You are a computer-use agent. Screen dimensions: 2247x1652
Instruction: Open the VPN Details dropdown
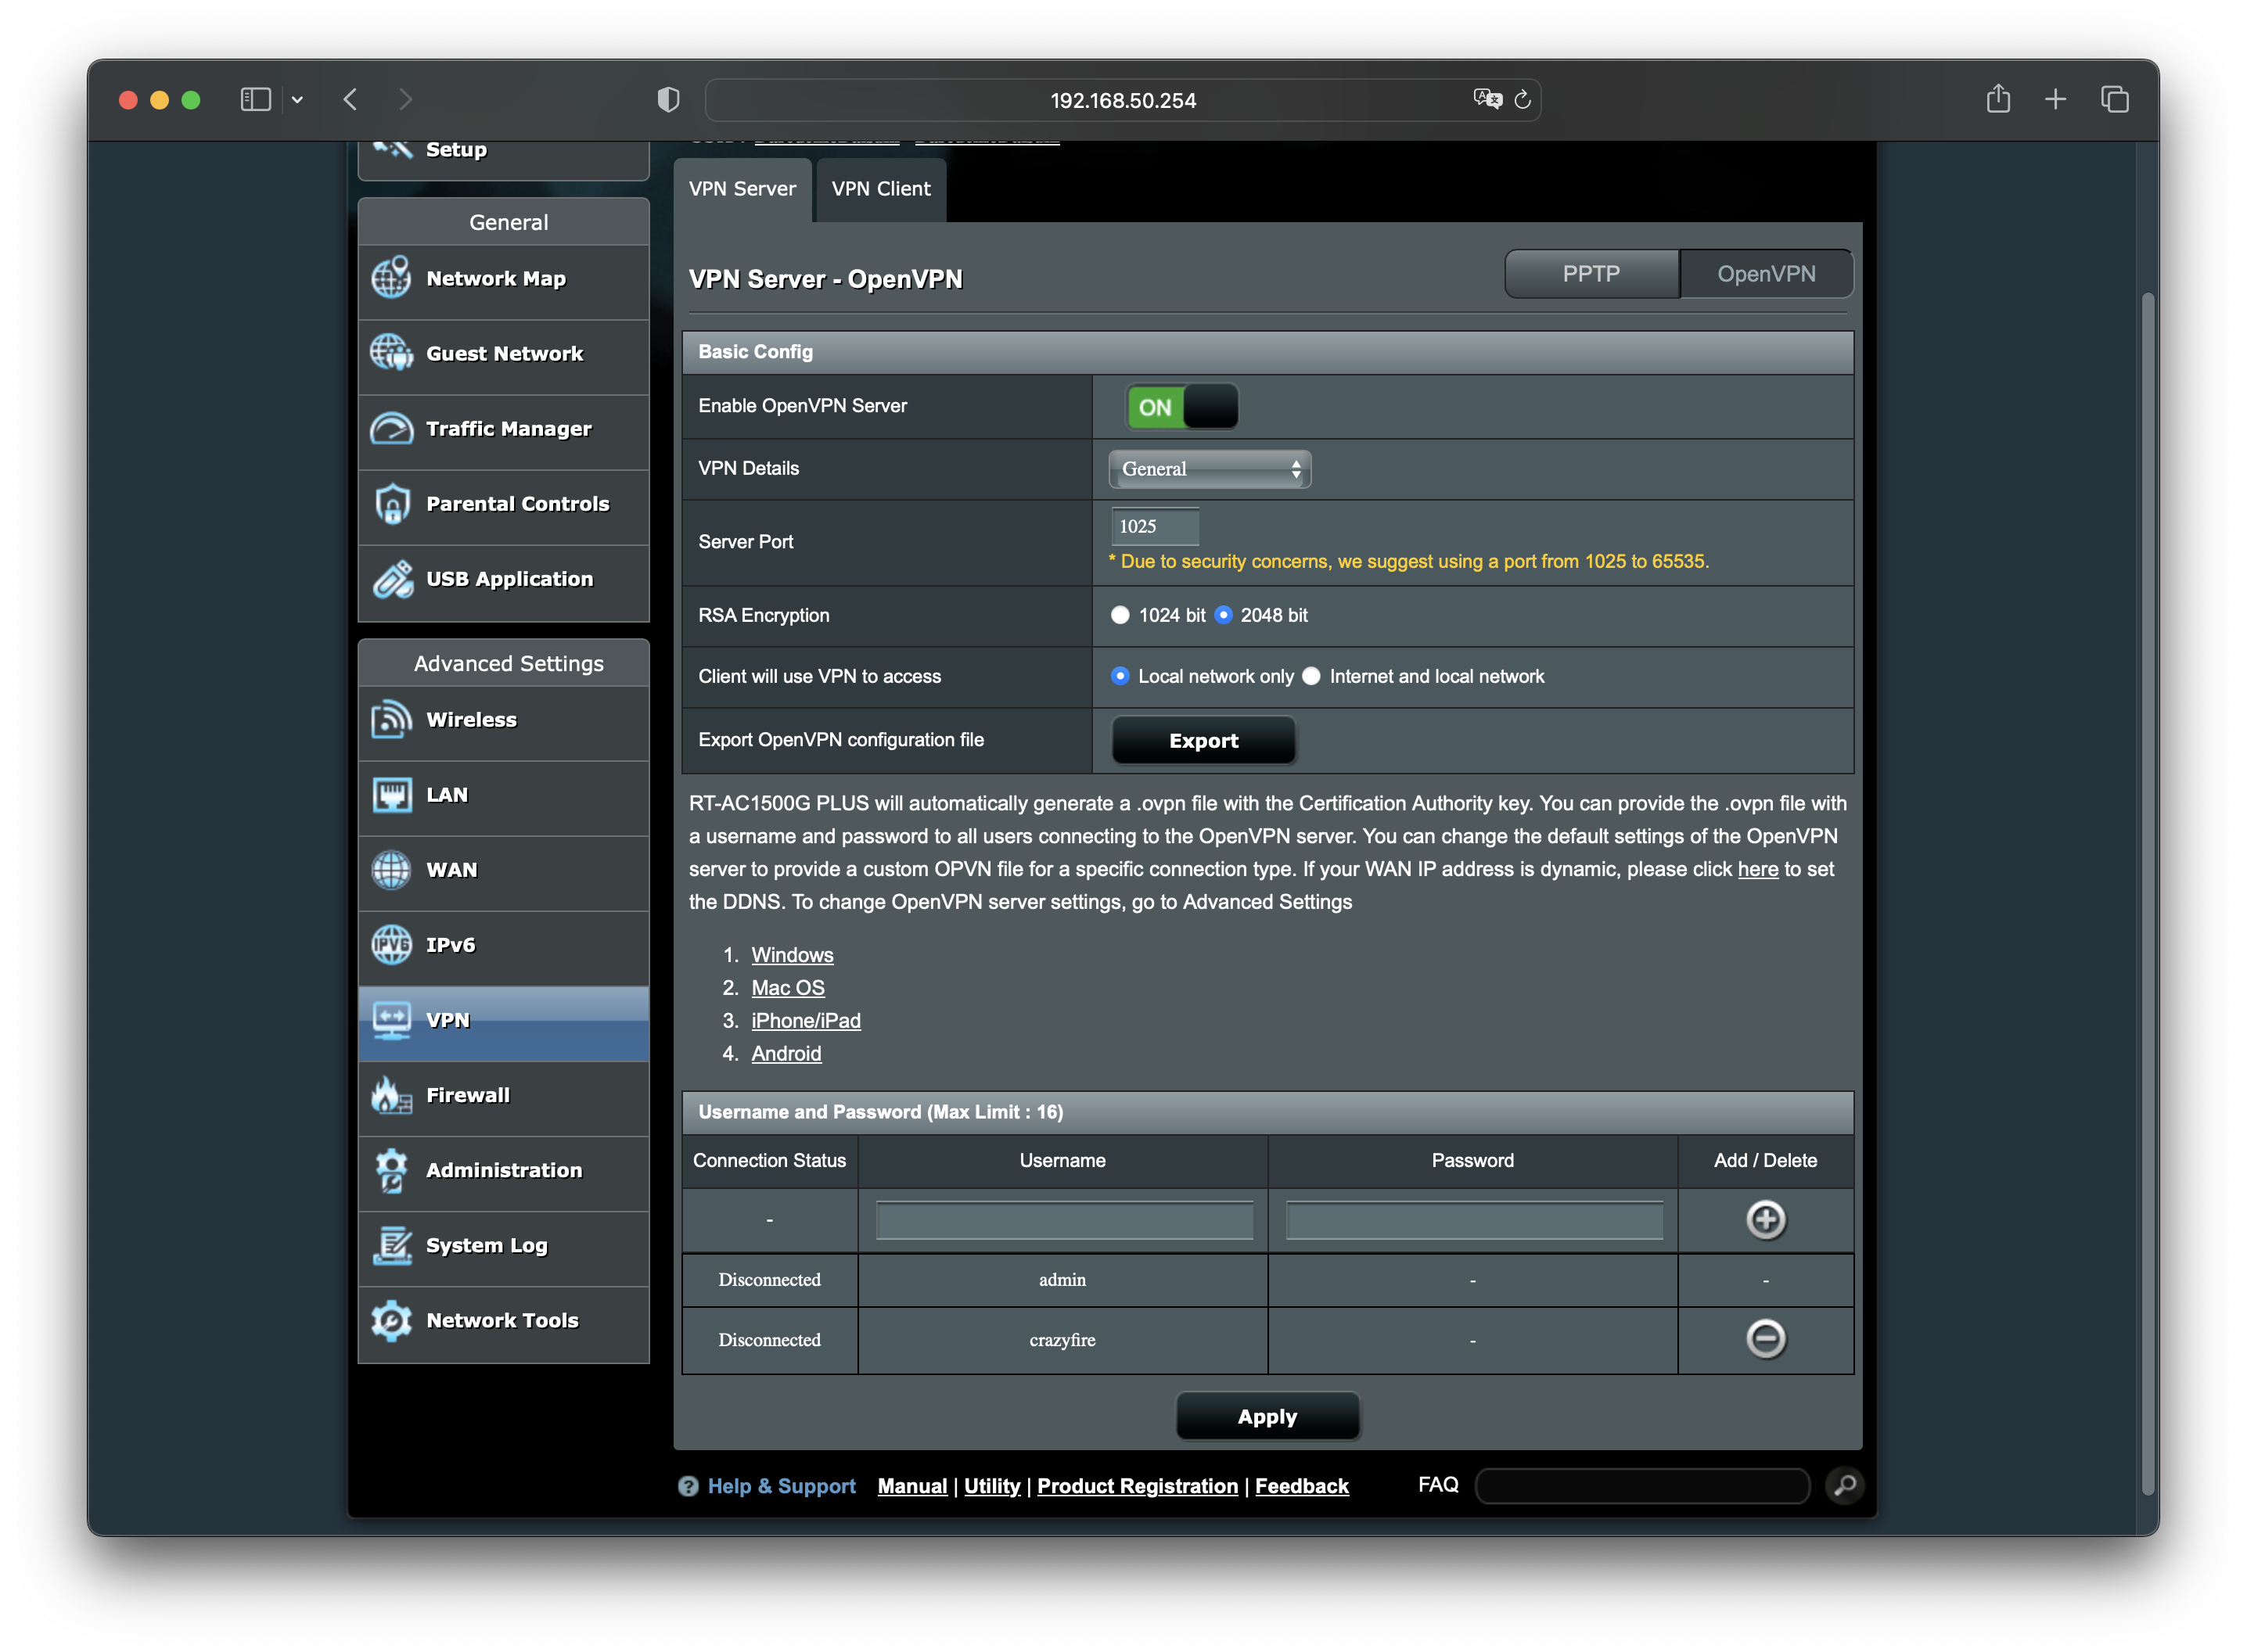[x=1209, y=469]
